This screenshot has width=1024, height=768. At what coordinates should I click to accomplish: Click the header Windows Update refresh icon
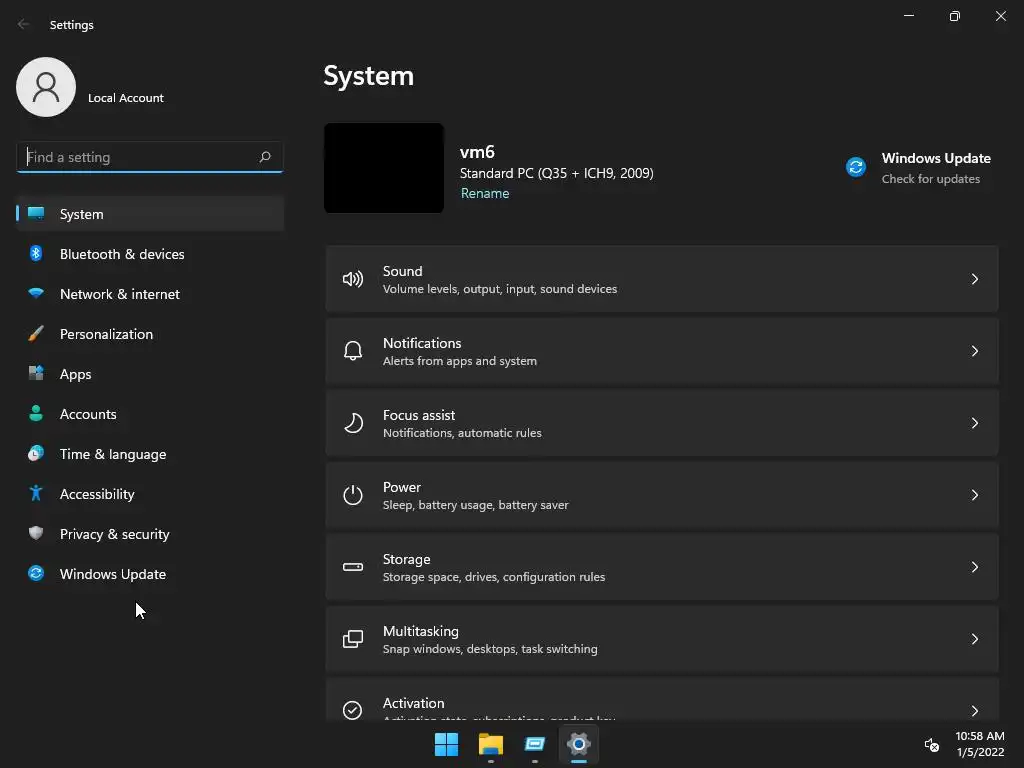point(856,167)
